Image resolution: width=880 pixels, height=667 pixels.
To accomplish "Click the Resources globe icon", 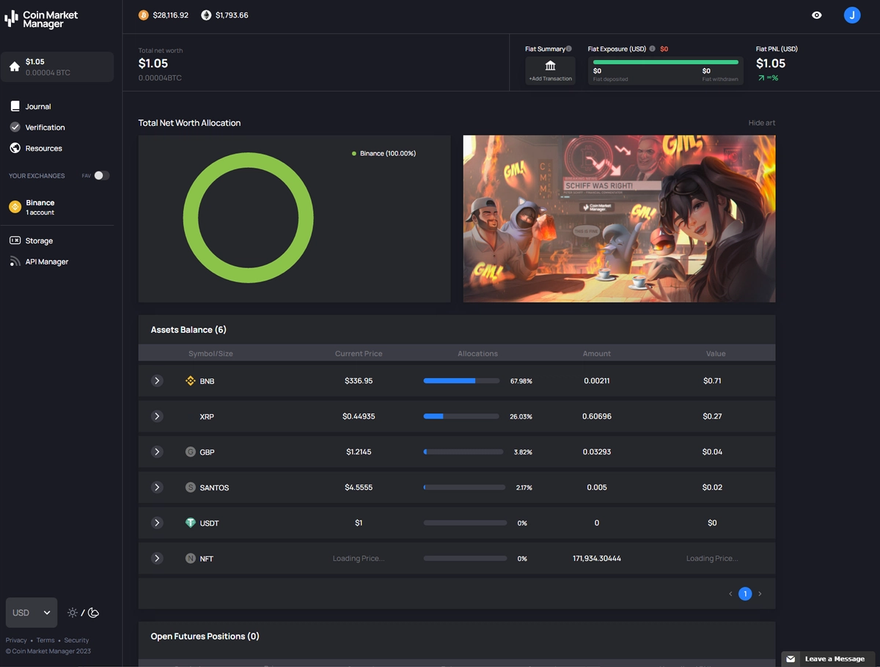I will (x=15, y=148).
